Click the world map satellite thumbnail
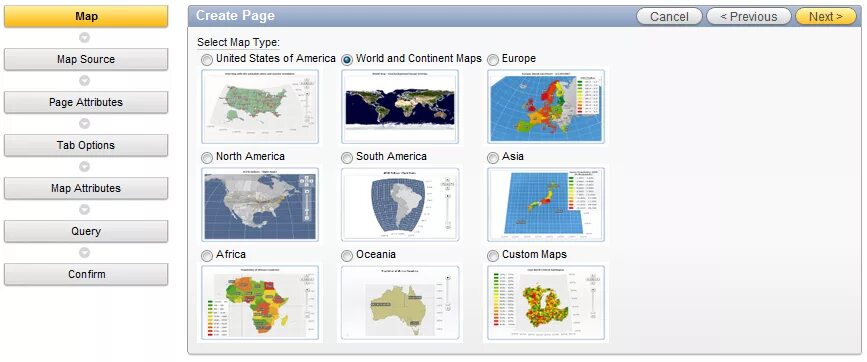 tap(400, 106)
